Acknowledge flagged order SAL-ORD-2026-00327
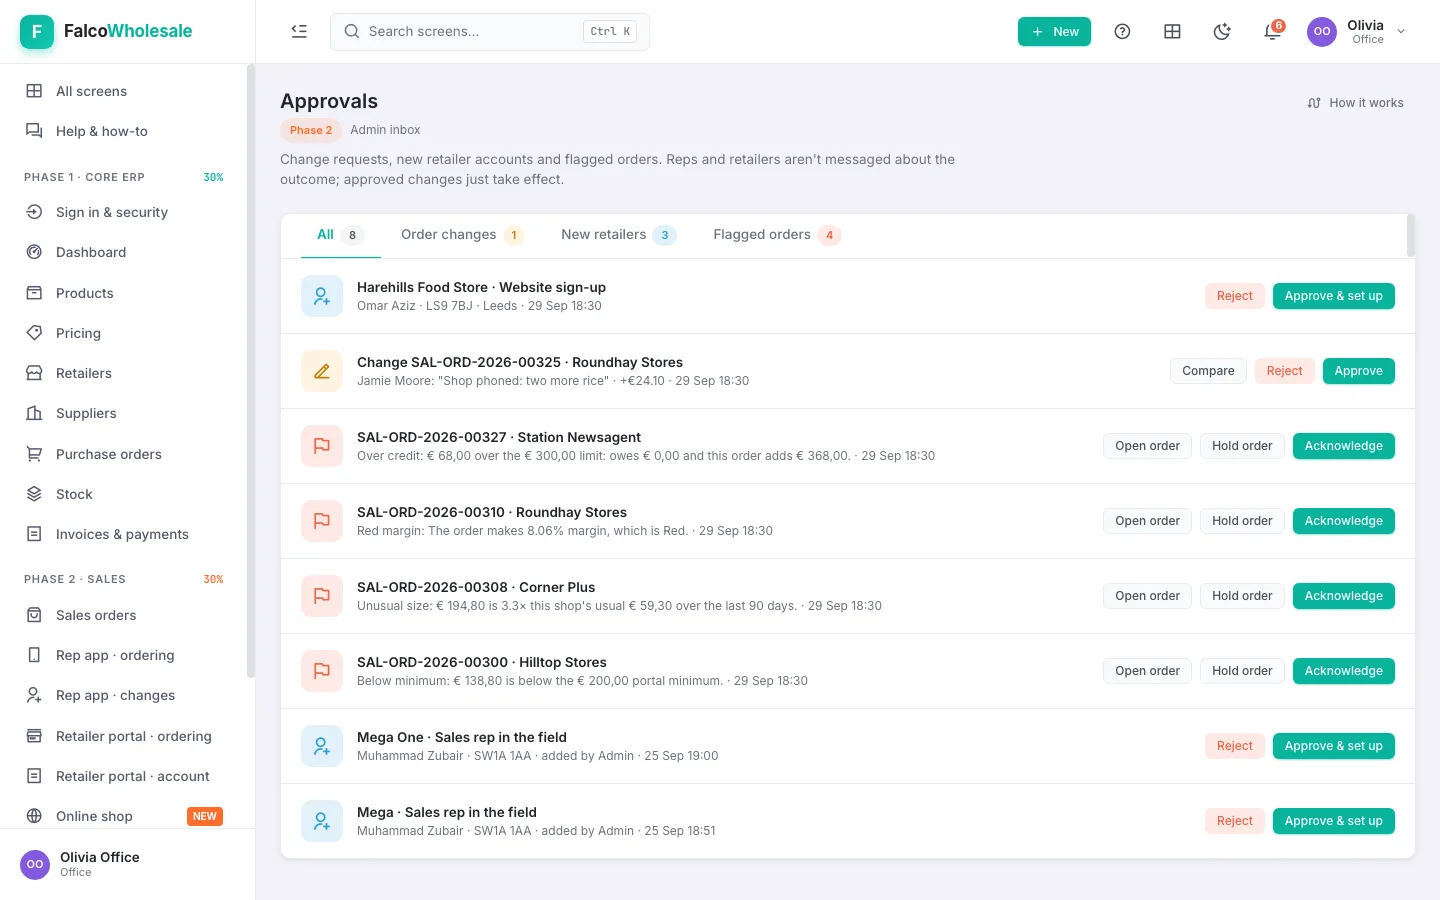Image resolution: width=1440 pixels, height=900 pixels. pyautogui.click(x=1343, y=446)
